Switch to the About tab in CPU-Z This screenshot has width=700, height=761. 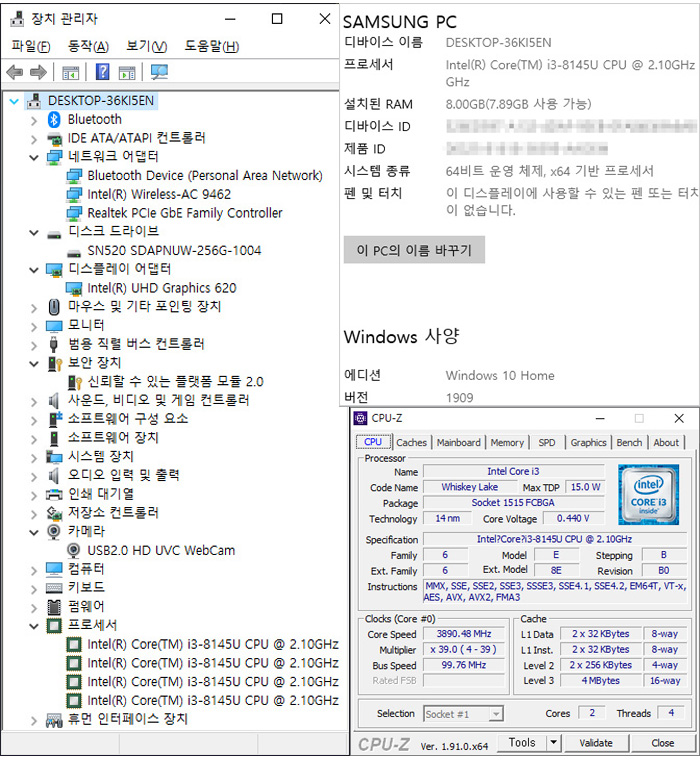(666, 443)
